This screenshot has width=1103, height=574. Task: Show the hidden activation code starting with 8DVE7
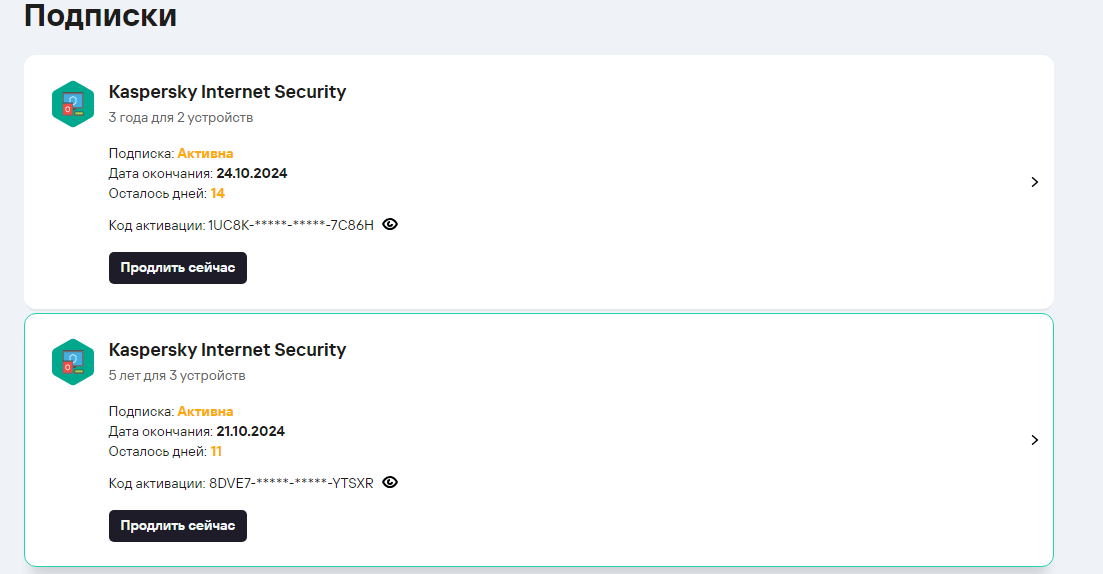click(390, 482)
